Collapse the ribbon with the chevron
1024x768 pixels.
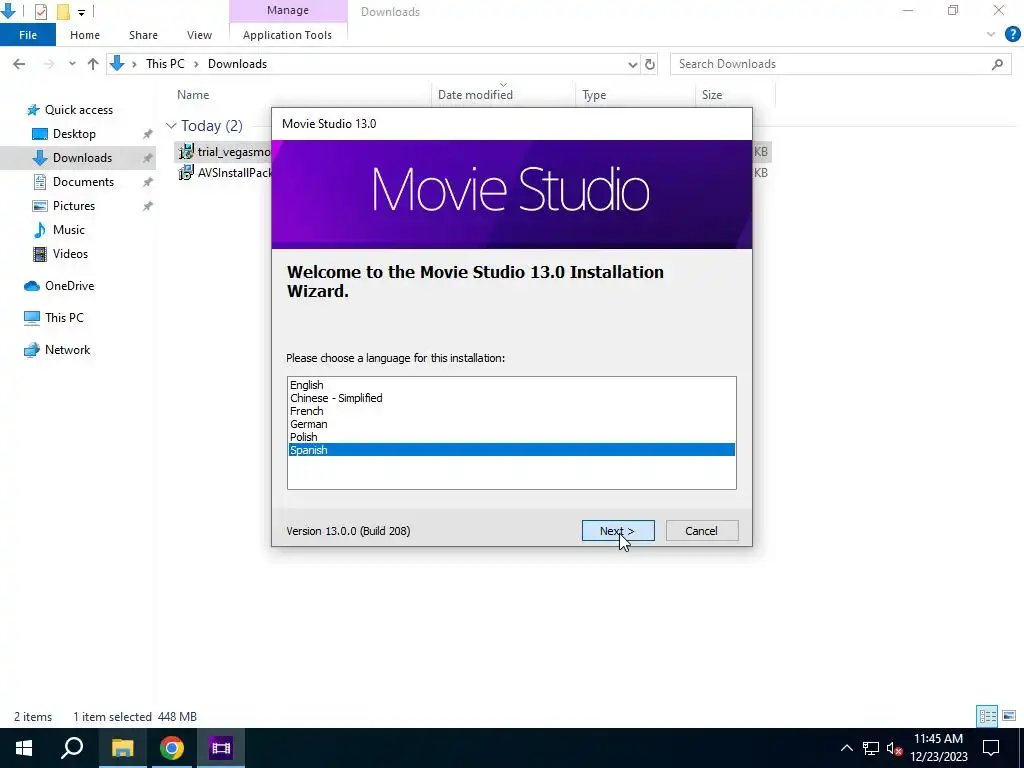991,35
